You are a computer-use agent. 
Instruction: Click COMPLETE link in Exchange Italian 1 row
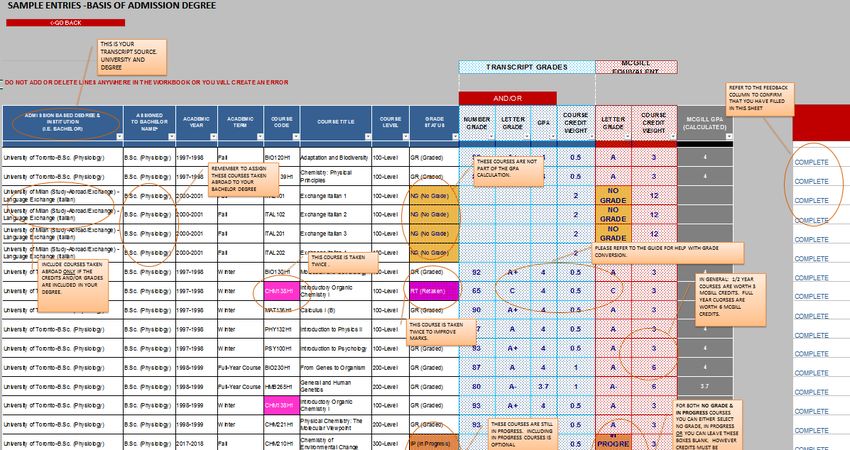(x=812, y=201)
